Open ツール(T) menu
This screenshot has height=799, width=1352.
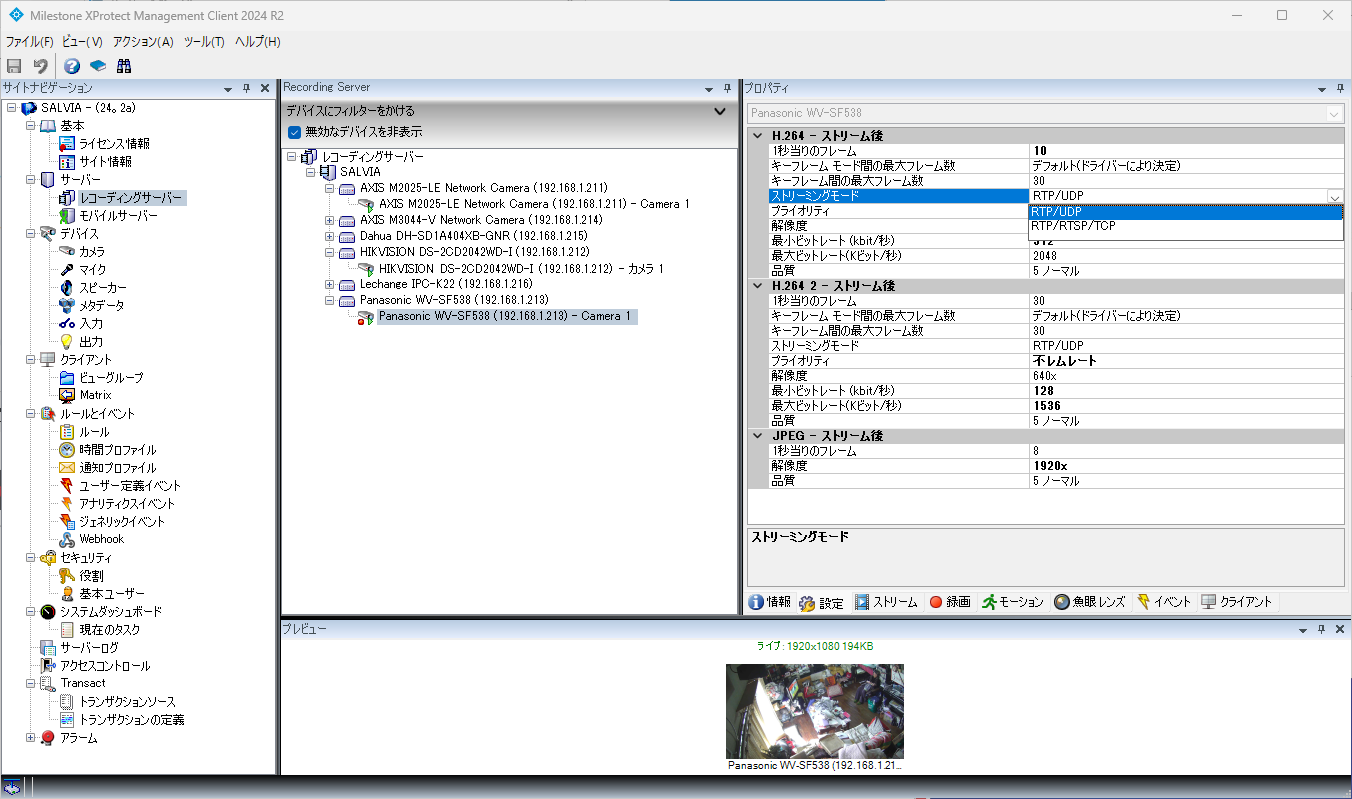tap(204, 42)
